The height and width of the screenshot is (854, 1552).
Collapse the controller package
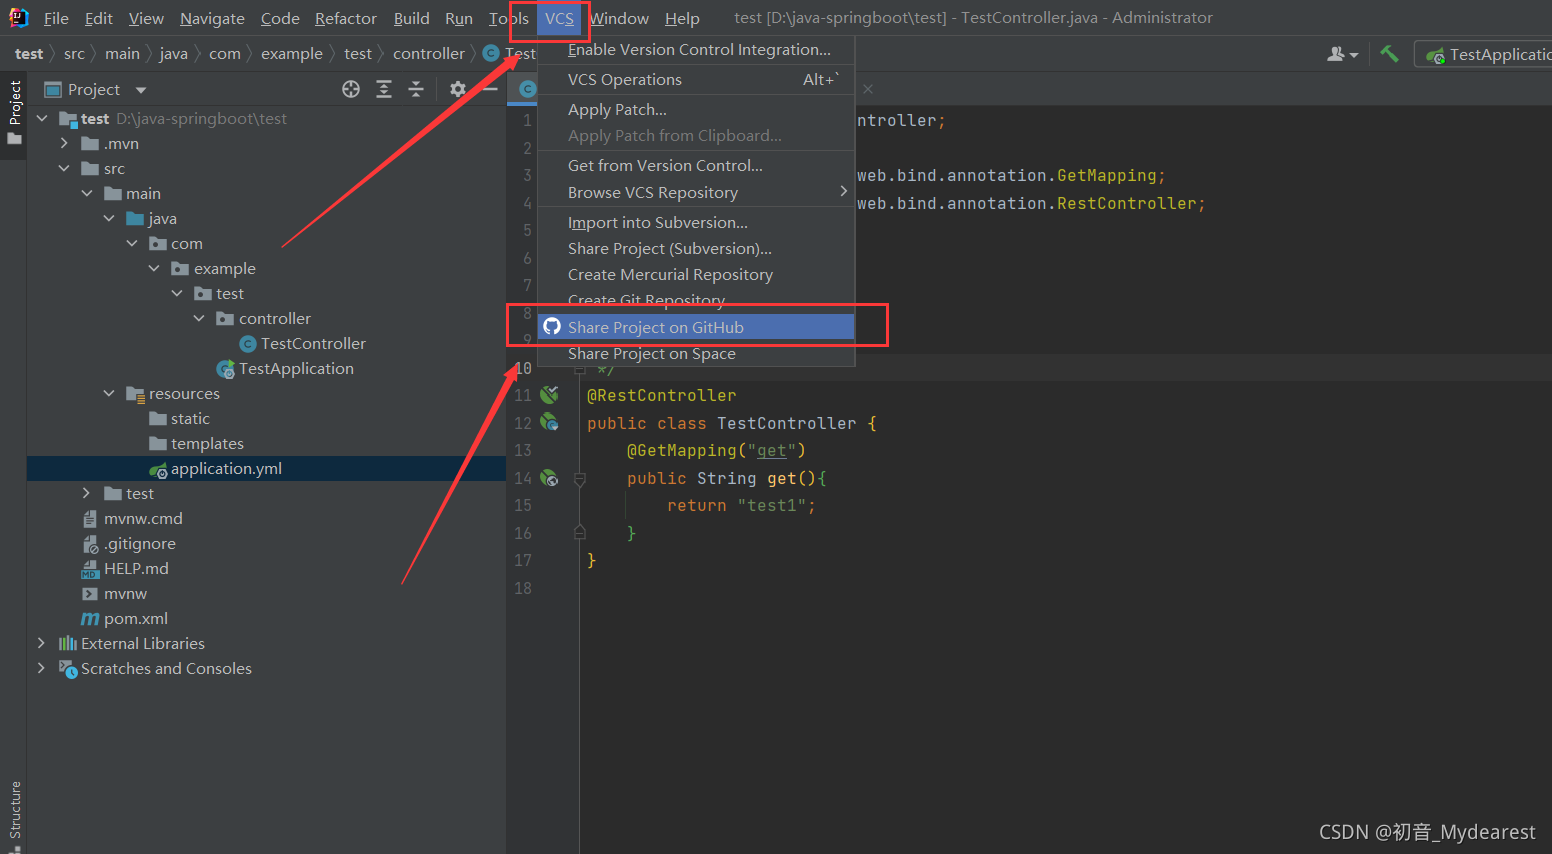click(199, 318)
